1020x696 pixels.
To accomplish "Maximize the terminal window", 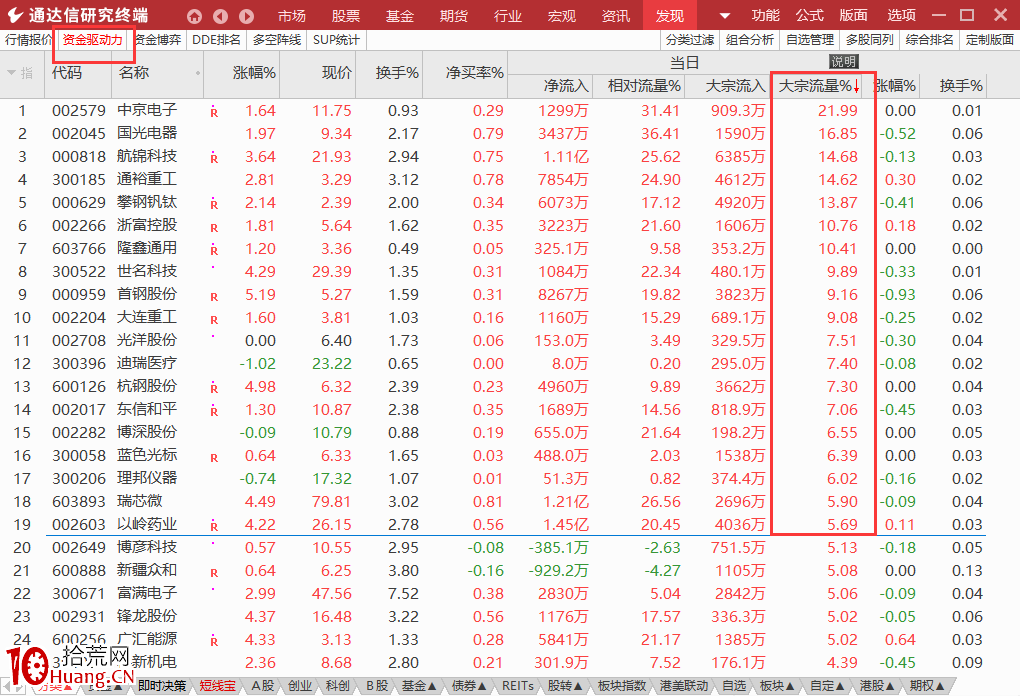I will (x=967, y=16).
